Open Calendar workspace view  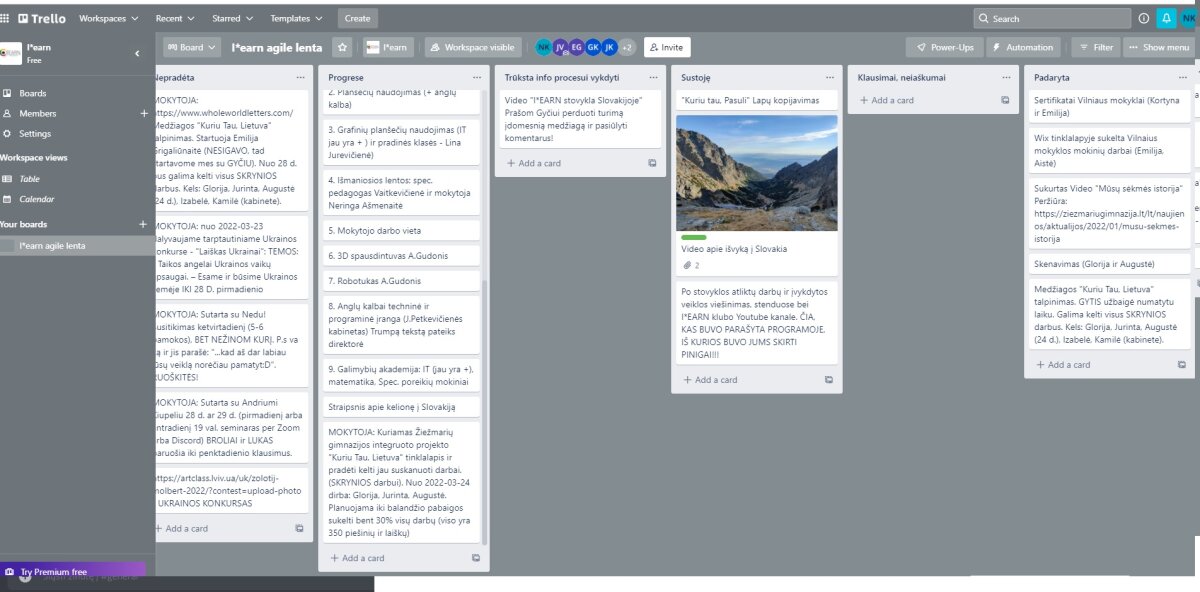pyautogui.click(x=37, y=199)
